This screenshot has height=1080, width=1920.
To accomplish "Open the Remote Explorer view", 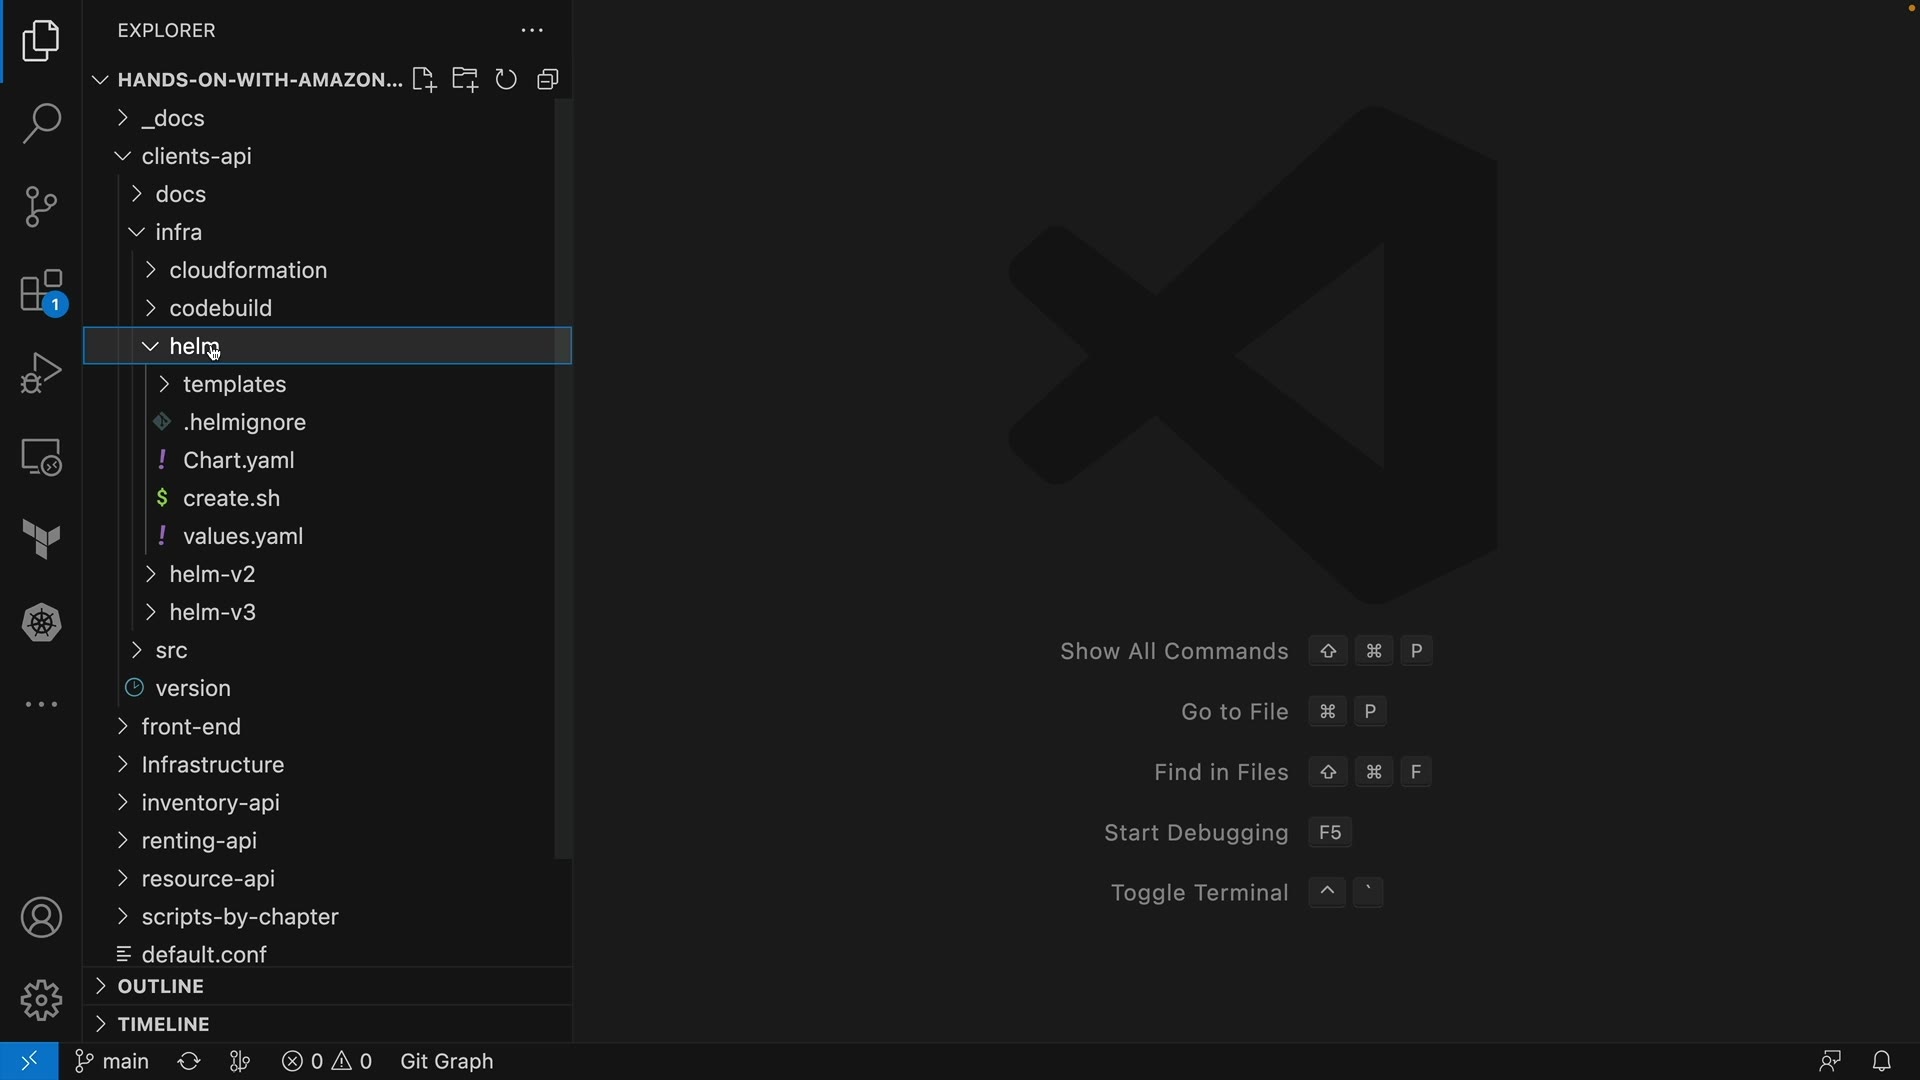I will pos(41,458).
